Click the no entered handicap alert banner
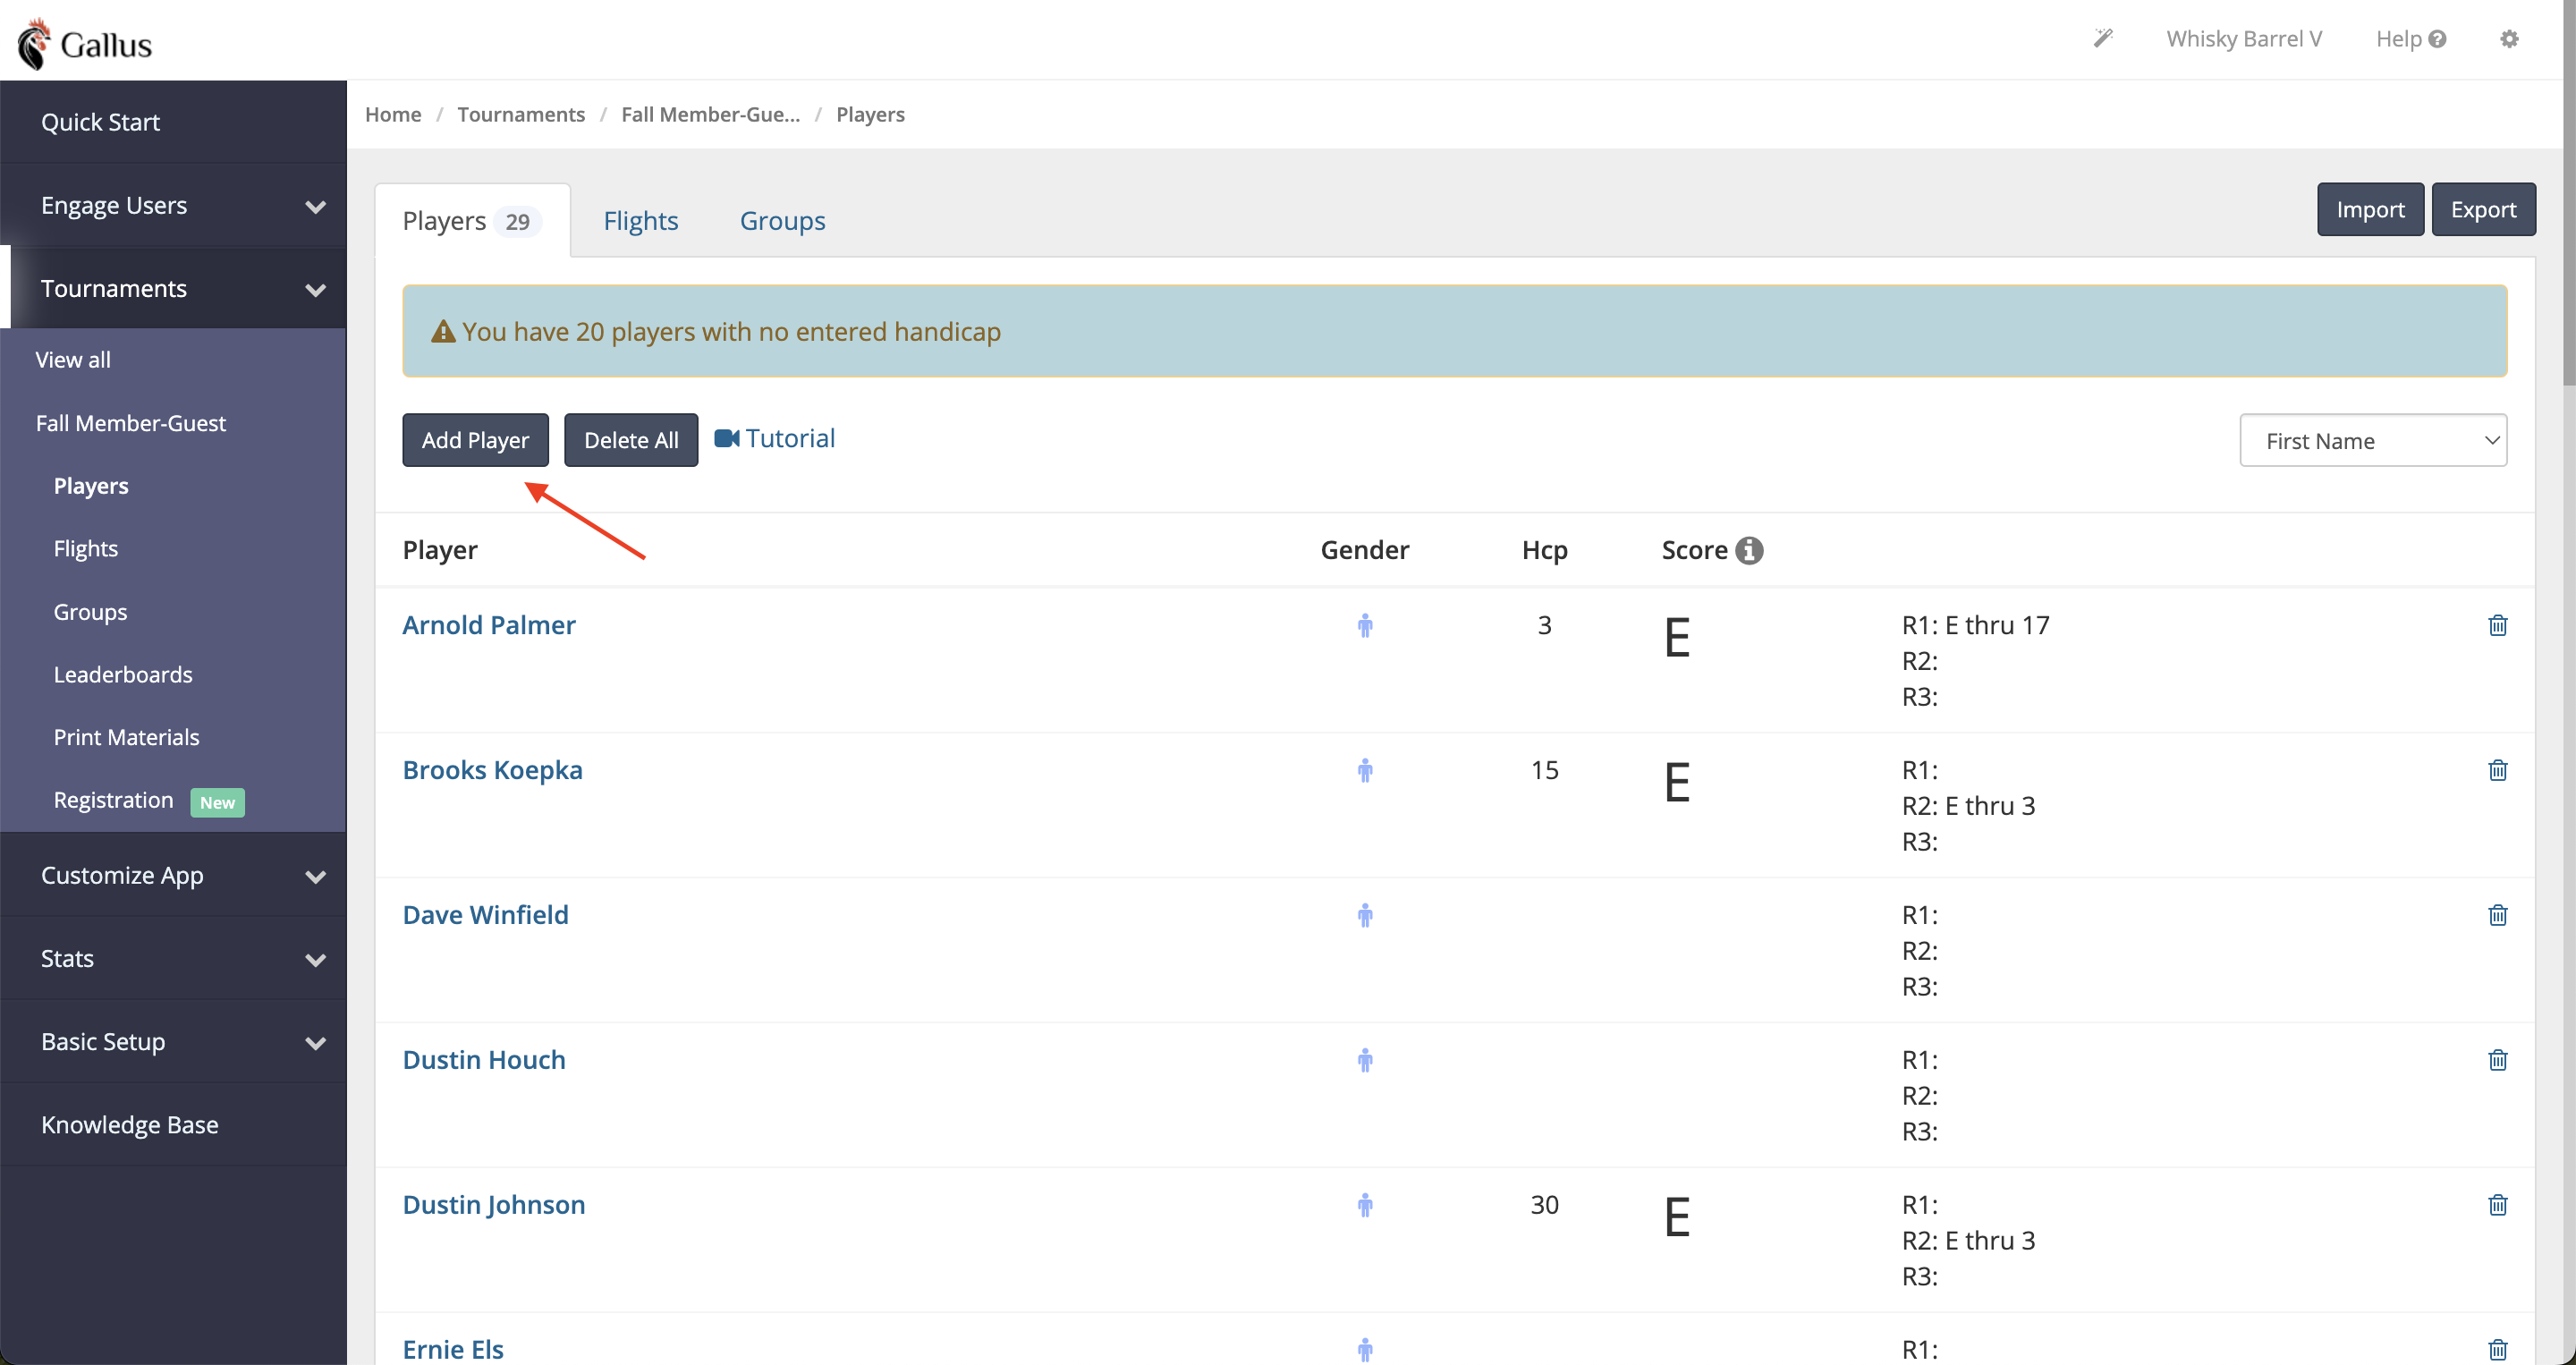Screen dimensions: 2576x1365 pyautogui.click(x=1454, y=332)
